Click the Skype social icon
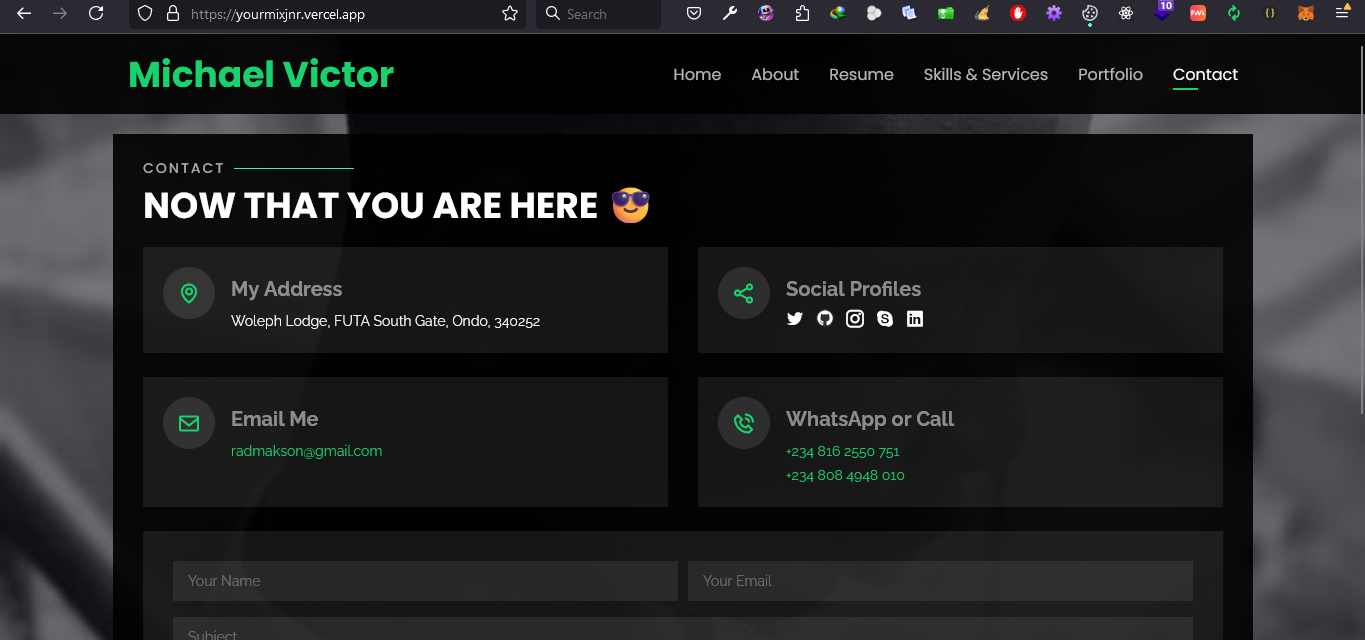 coord(885,319)
